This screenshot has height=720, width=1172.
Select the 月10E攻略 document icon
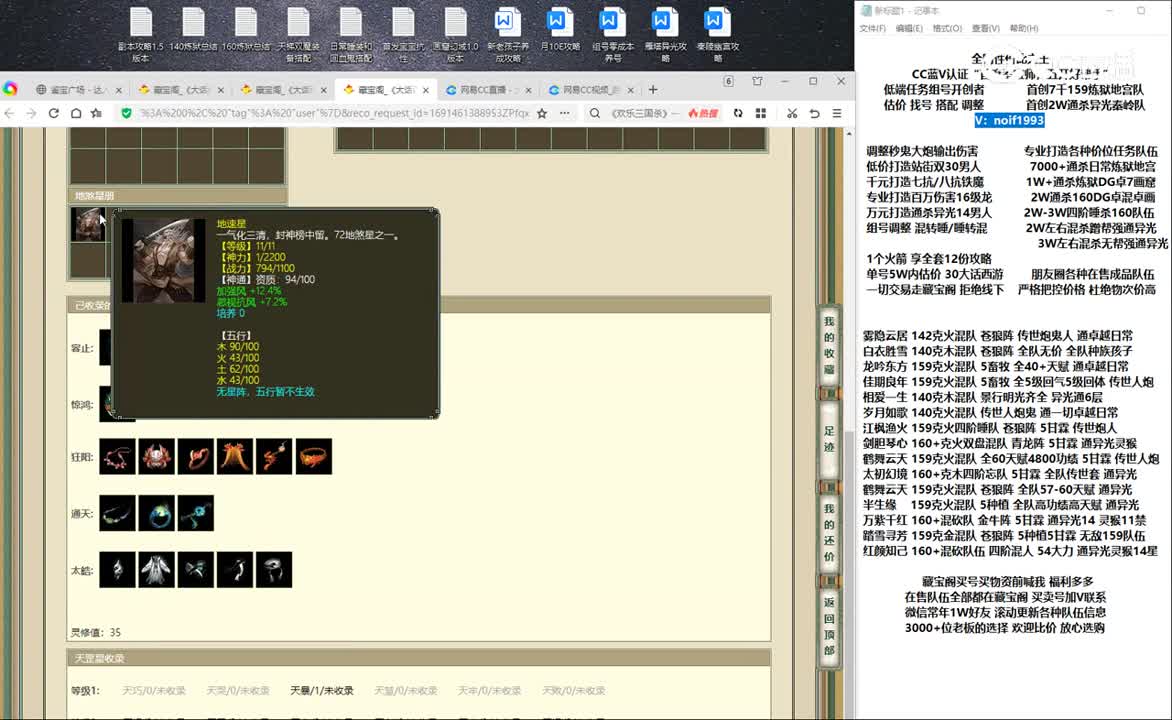(560, 30)
